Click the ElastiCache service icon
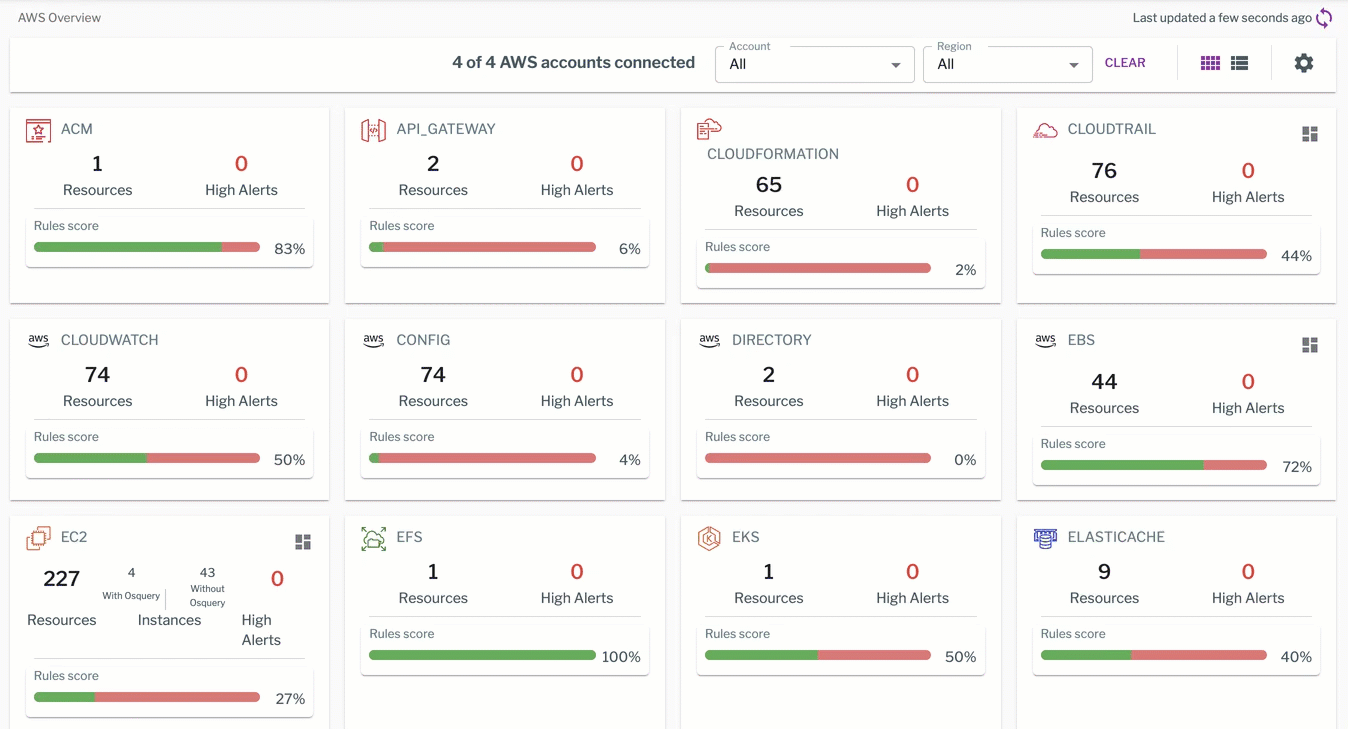Screen dimensions: 1348x729 coord(1045,538)
